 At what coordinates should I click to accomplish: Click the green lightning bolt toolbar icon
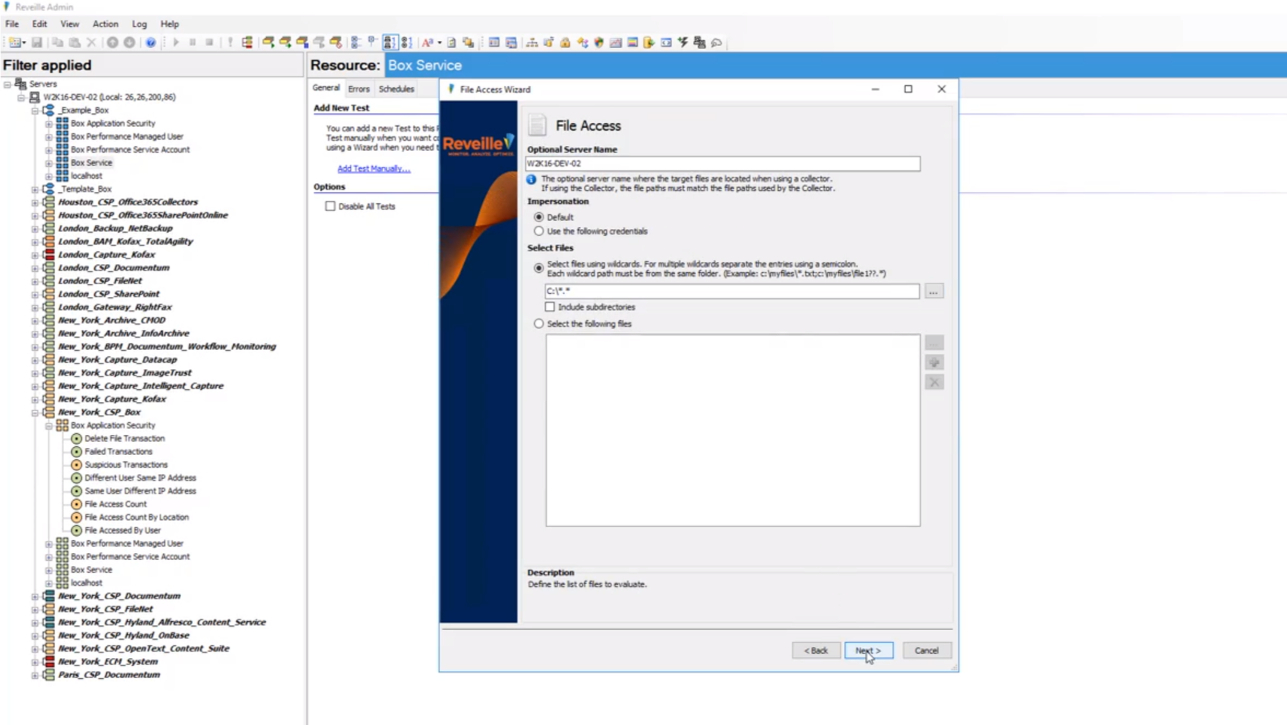point(683,43)
